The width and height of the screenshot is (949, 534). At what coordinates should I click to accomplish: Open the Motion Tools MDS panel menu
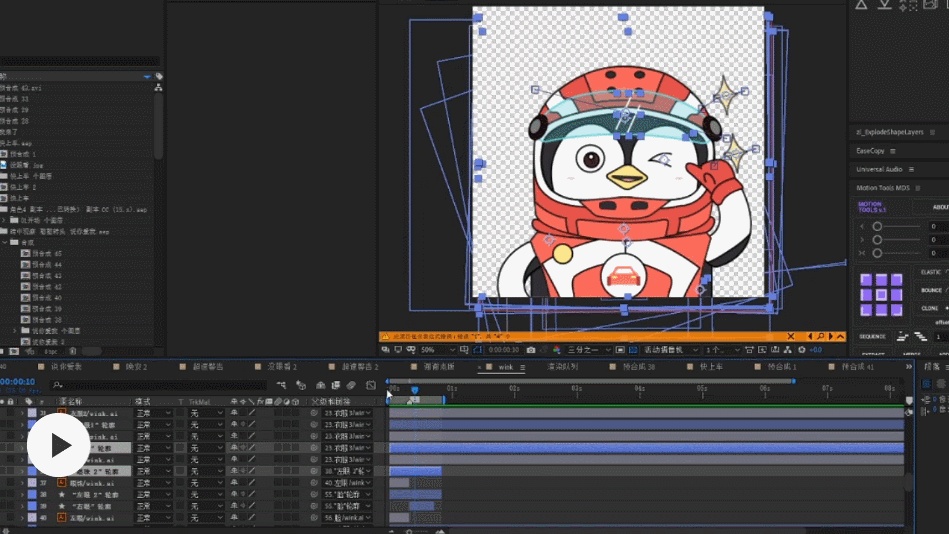918,188
